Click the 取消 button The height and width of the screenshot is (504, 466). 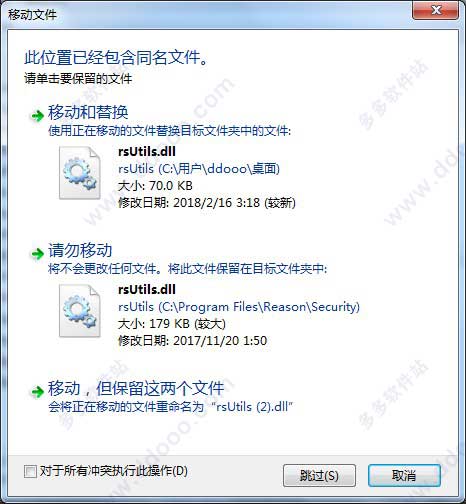[404, 475]
